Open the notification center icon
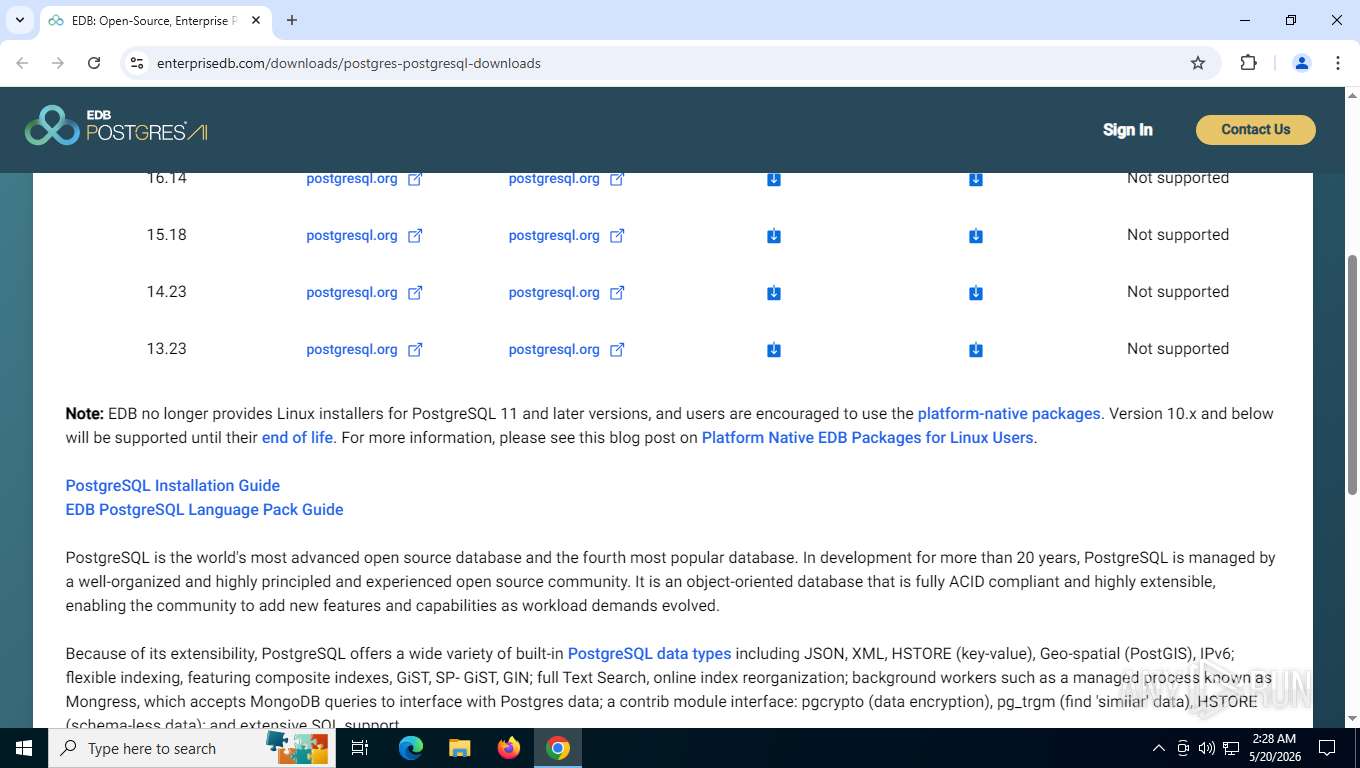Viewport: 1360px width, 768px height. (1327, 748)
